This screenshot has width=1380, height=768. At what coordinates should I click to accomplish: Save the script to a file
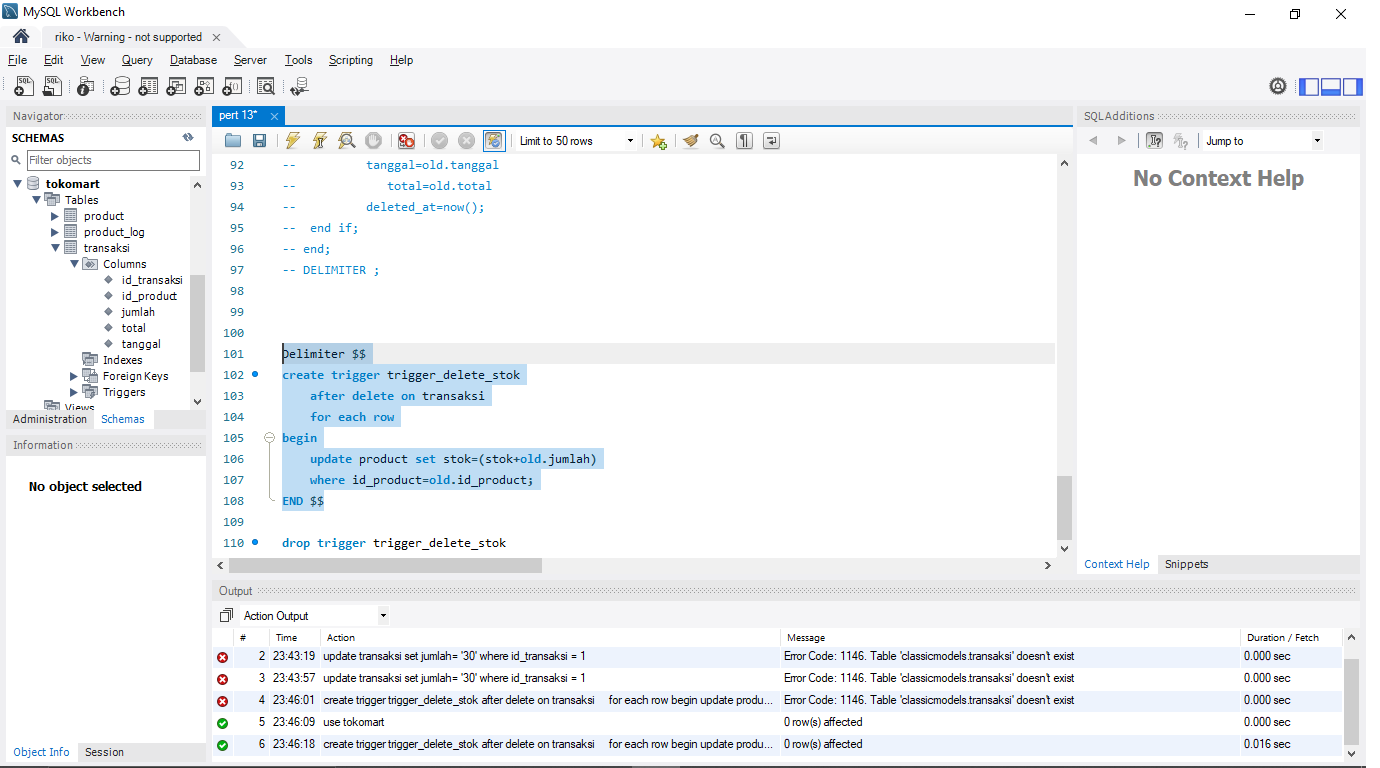[259, 141]
